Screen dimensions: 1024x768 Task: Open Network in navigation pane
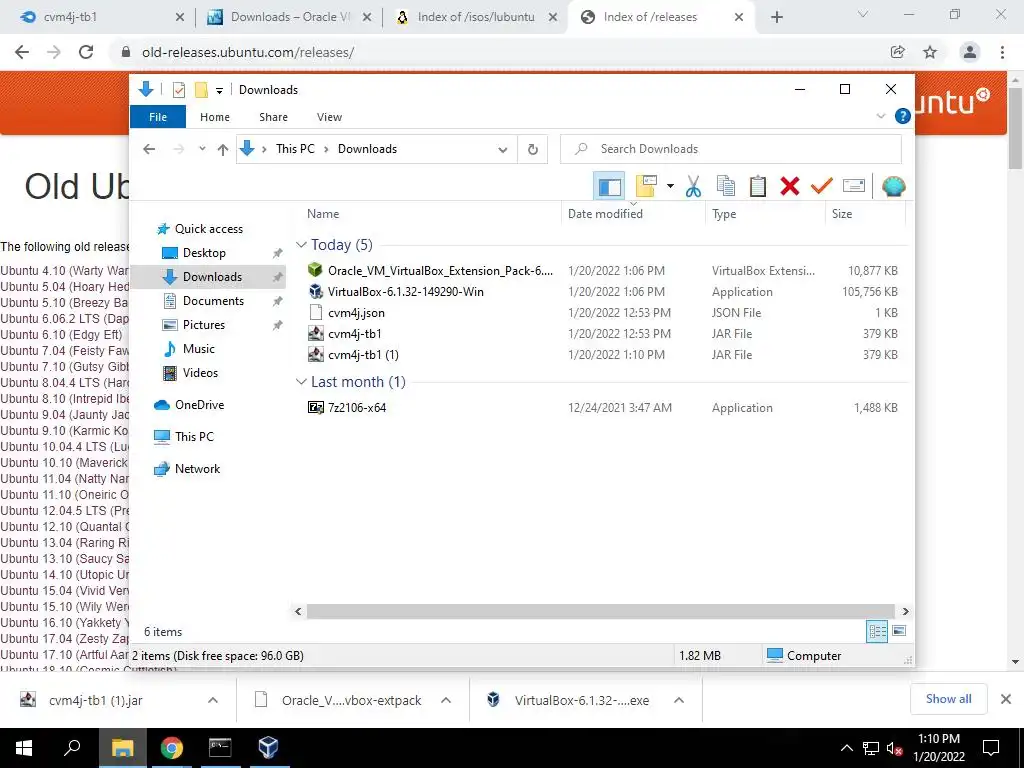pyautogui.click(x=197, y=469)
